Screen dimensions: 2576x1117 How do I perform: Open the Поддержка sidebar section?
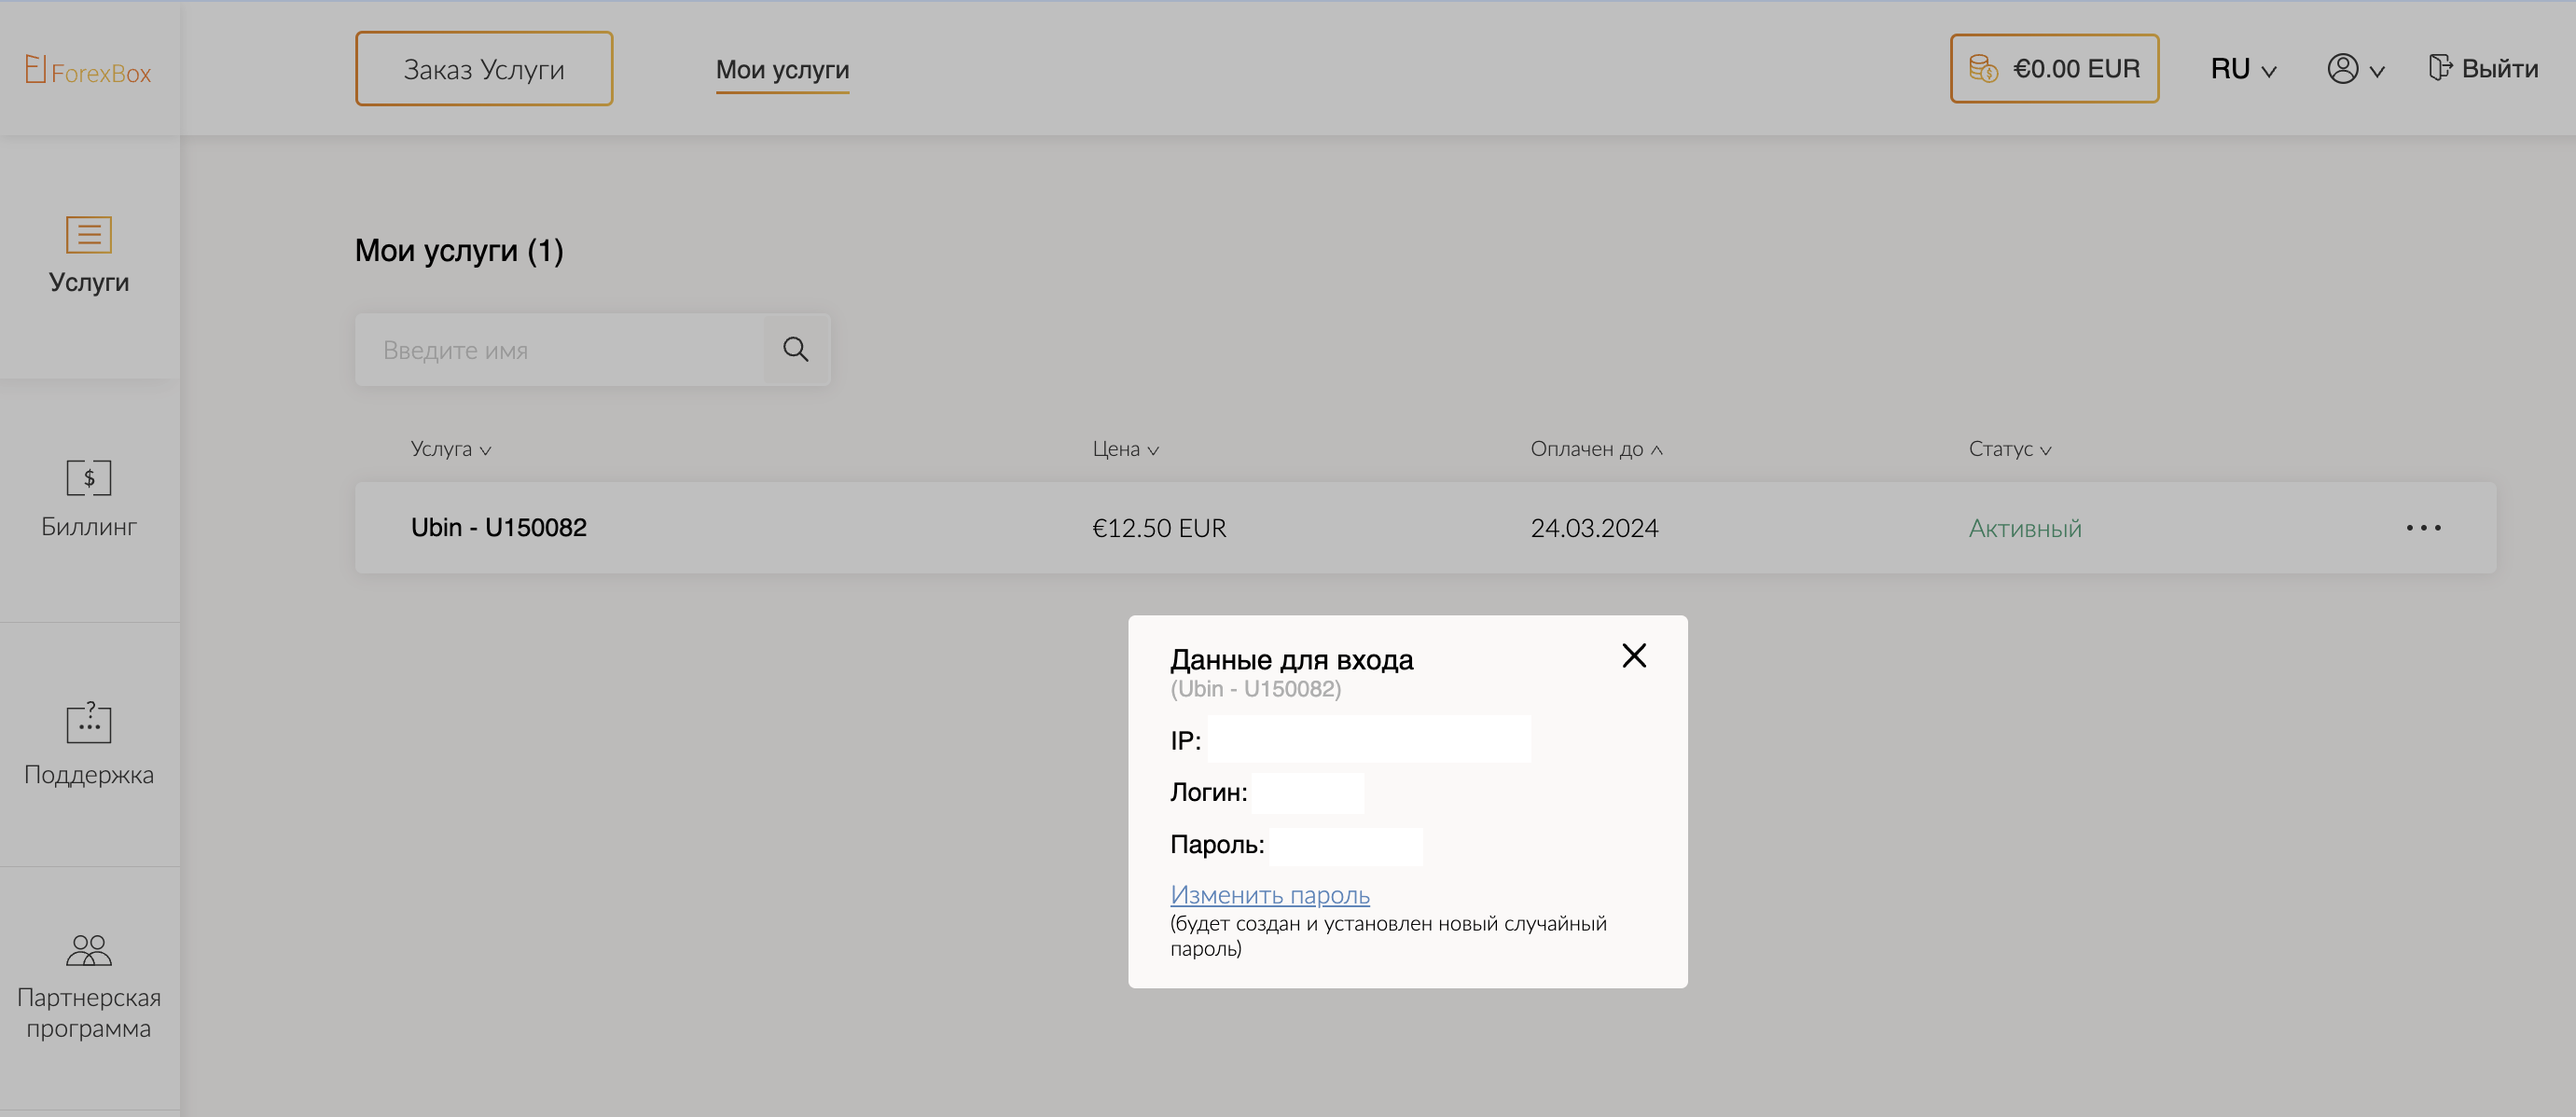point(89,744)
